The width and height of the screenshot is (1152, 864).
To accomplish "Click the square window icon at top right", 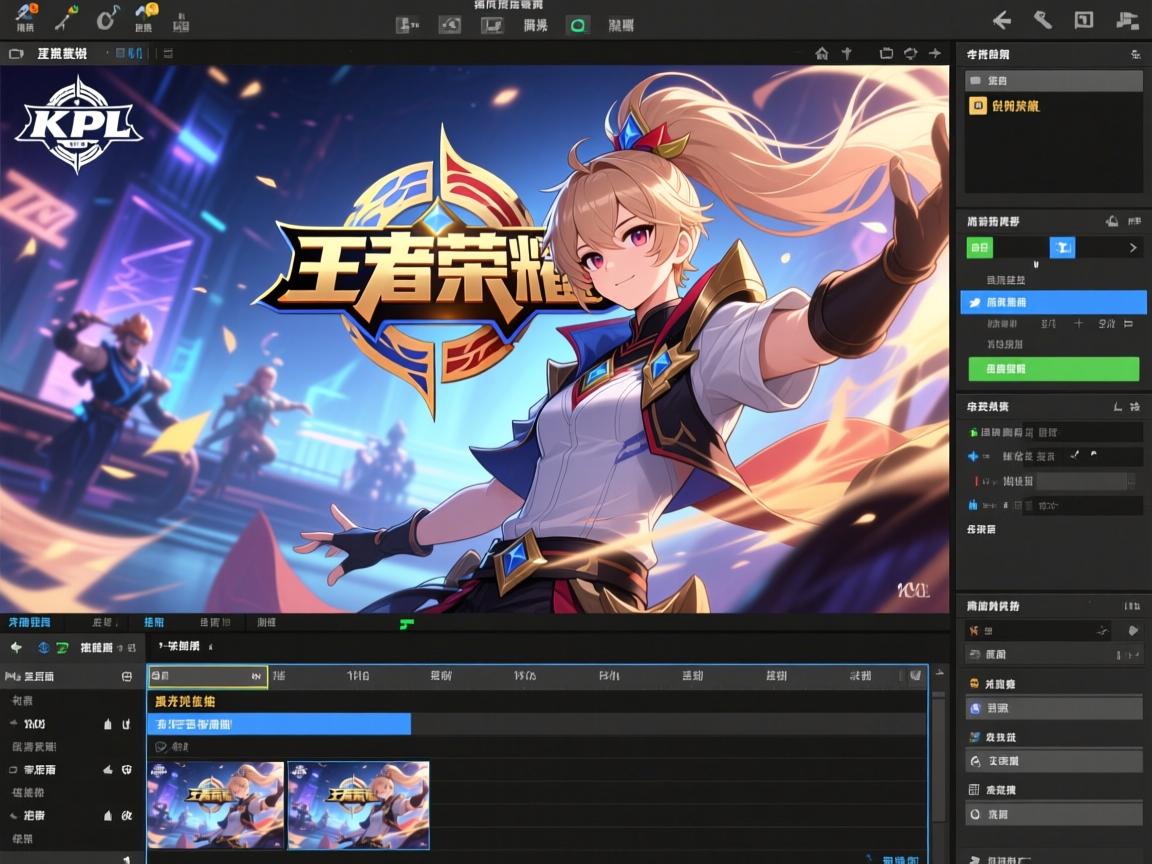I will pos(1083,20).
